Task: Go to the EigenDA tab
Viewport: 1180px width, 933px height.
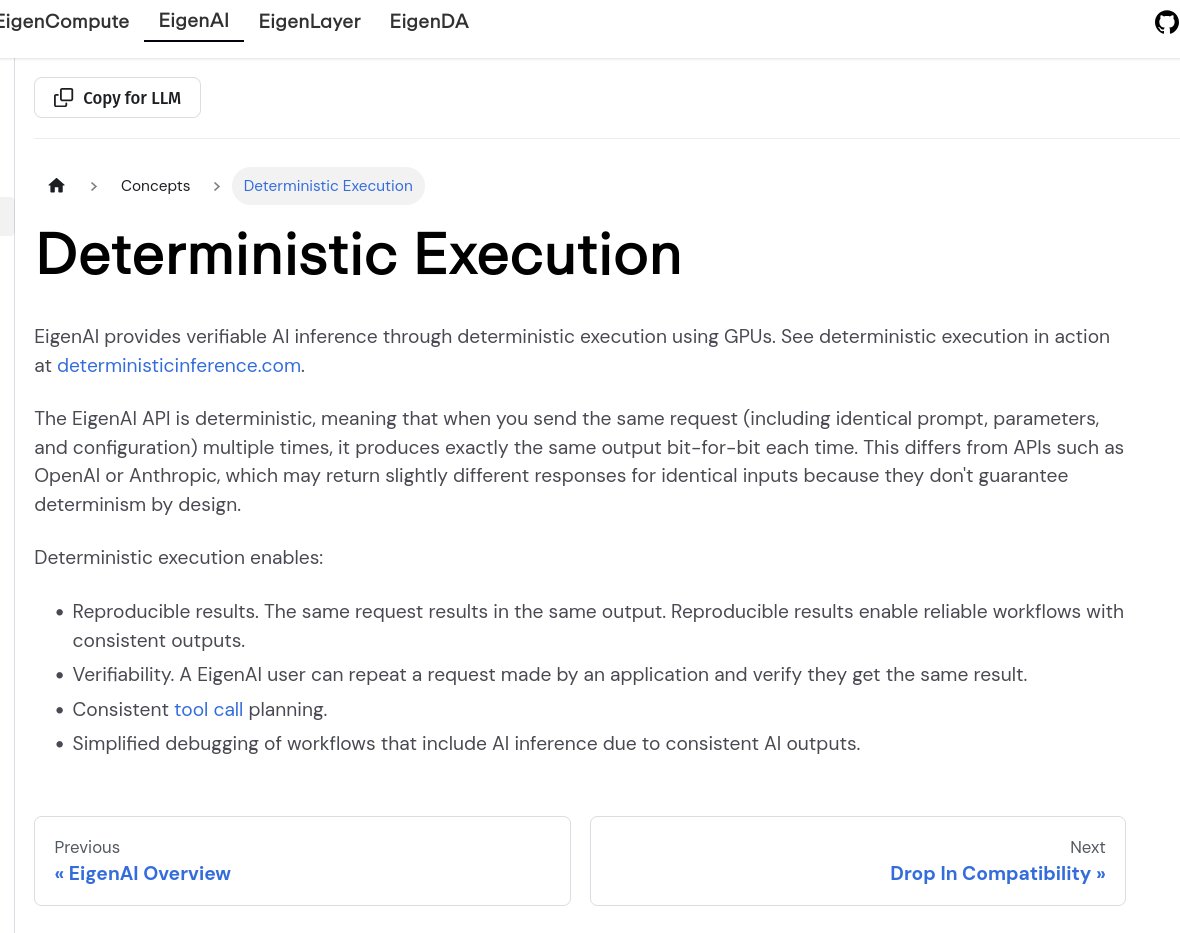Action: [x=429, y=21]
